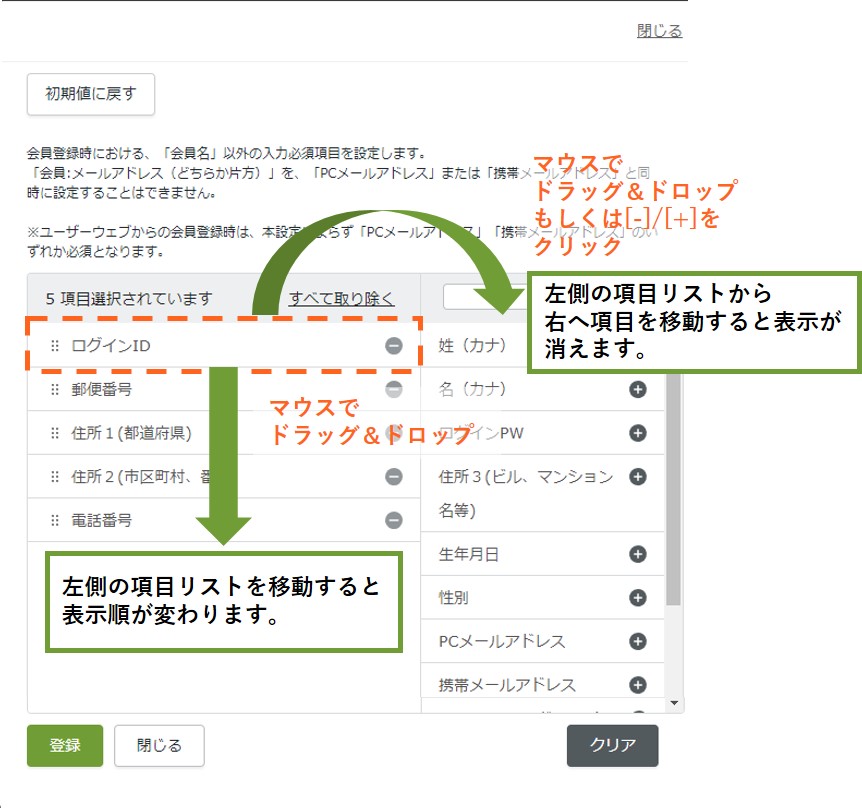Select ログインID item text

click(x=110, y=346)
